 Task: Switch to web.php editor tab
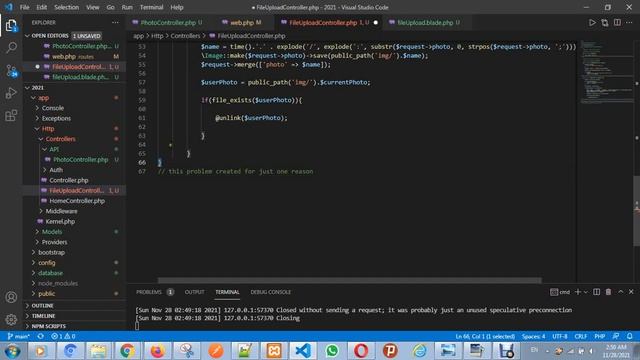[x=243, y=22]
